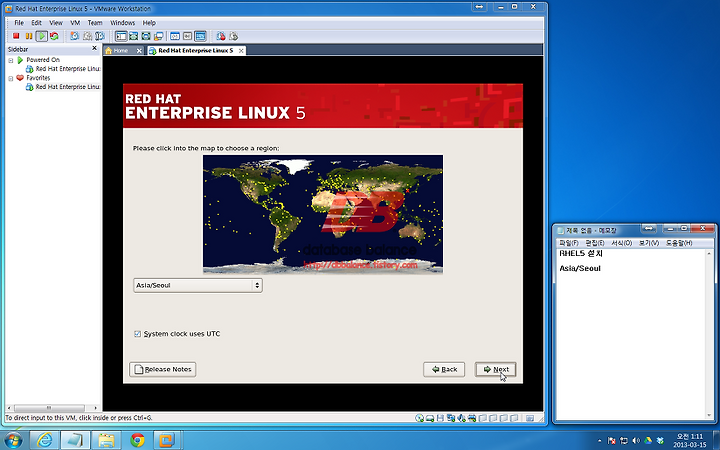720x450 pixels.
Task: Enter full screen mode via toolbar icon
Action: click(x=146, y=36)
